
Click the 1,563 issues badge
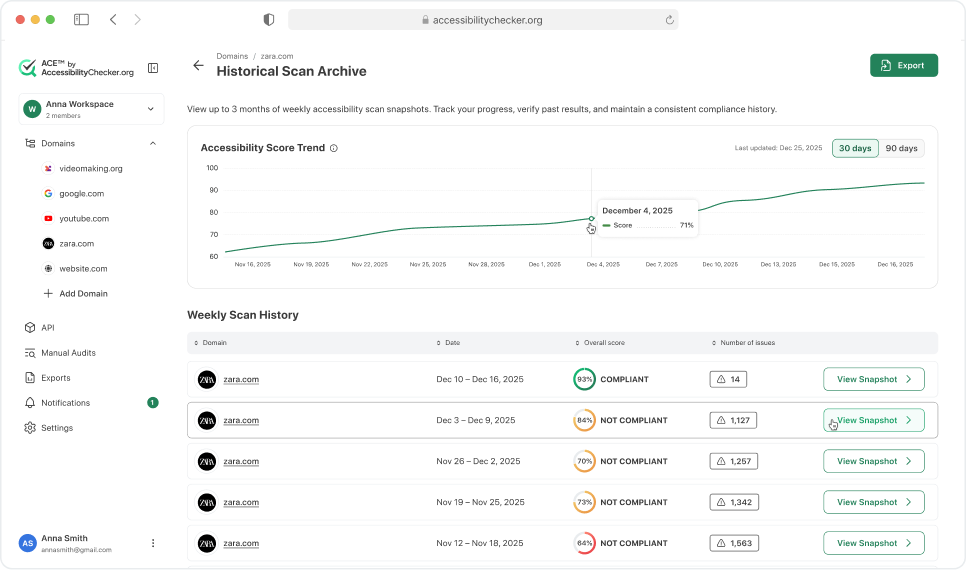click(x=734, y=544)
